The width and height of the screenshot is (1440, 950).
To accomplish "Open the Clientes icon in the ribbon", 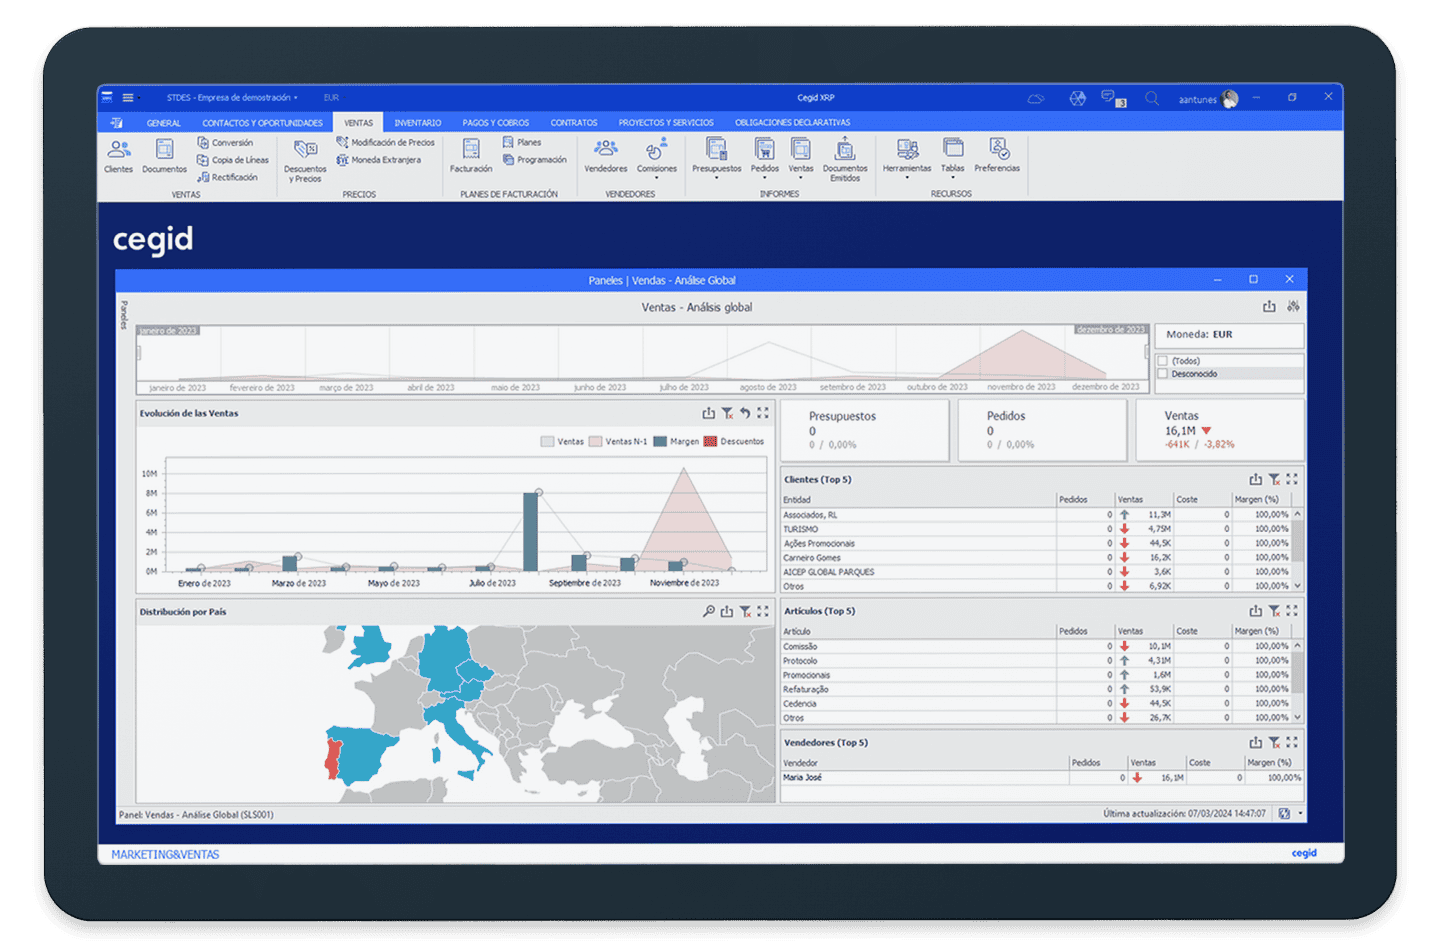I will [x=118, y=153].
